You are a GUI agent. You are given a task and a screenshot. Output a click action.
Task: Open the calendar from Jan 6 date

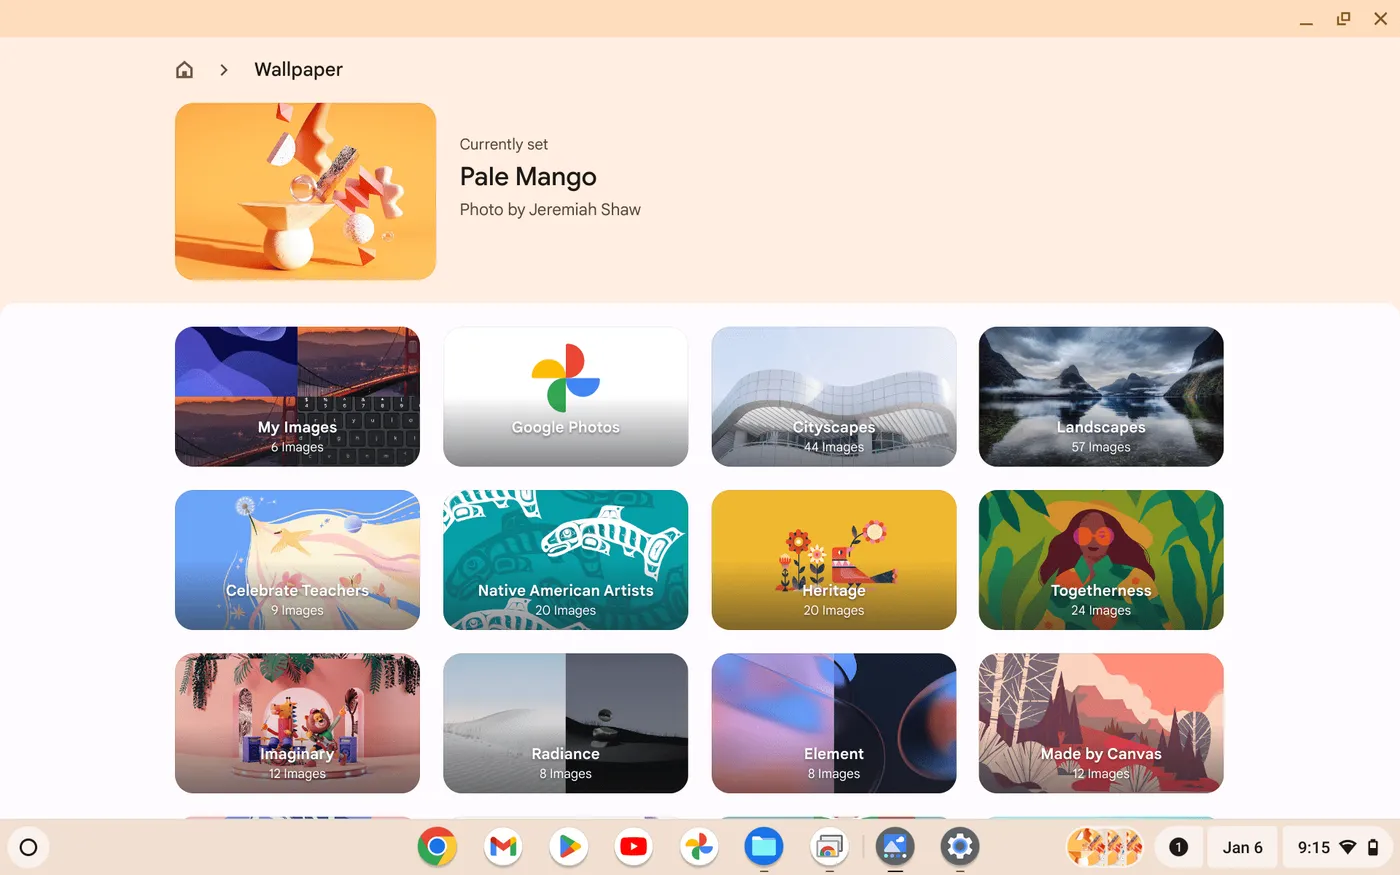1242,847
